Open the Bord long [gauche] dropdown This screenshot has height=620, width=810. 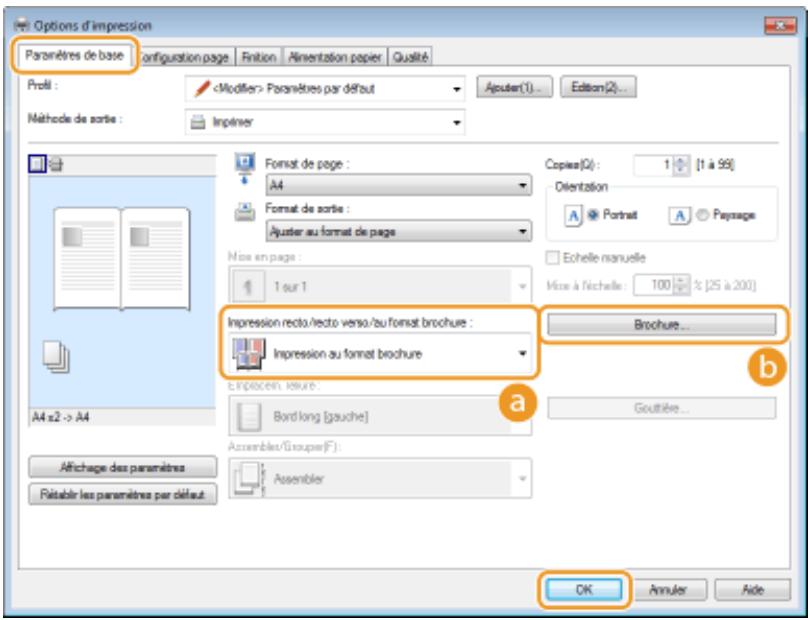pos(380,416)
